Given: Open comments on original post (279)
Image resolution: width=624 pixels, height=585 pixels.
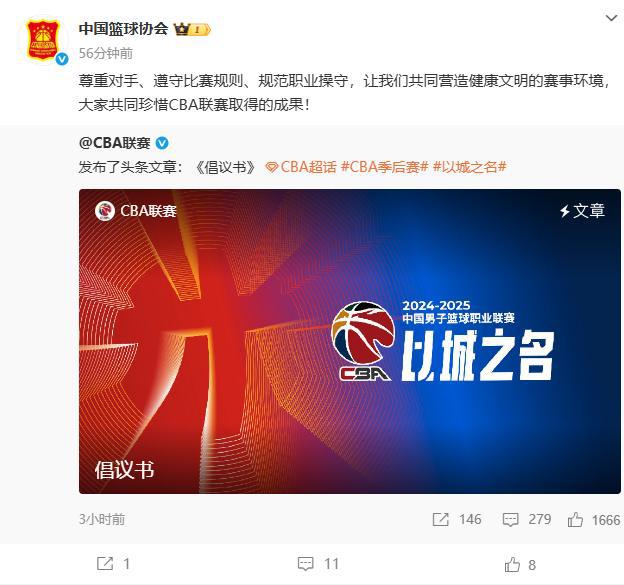Looking at the screenshot, I should (x=527, y=519).
